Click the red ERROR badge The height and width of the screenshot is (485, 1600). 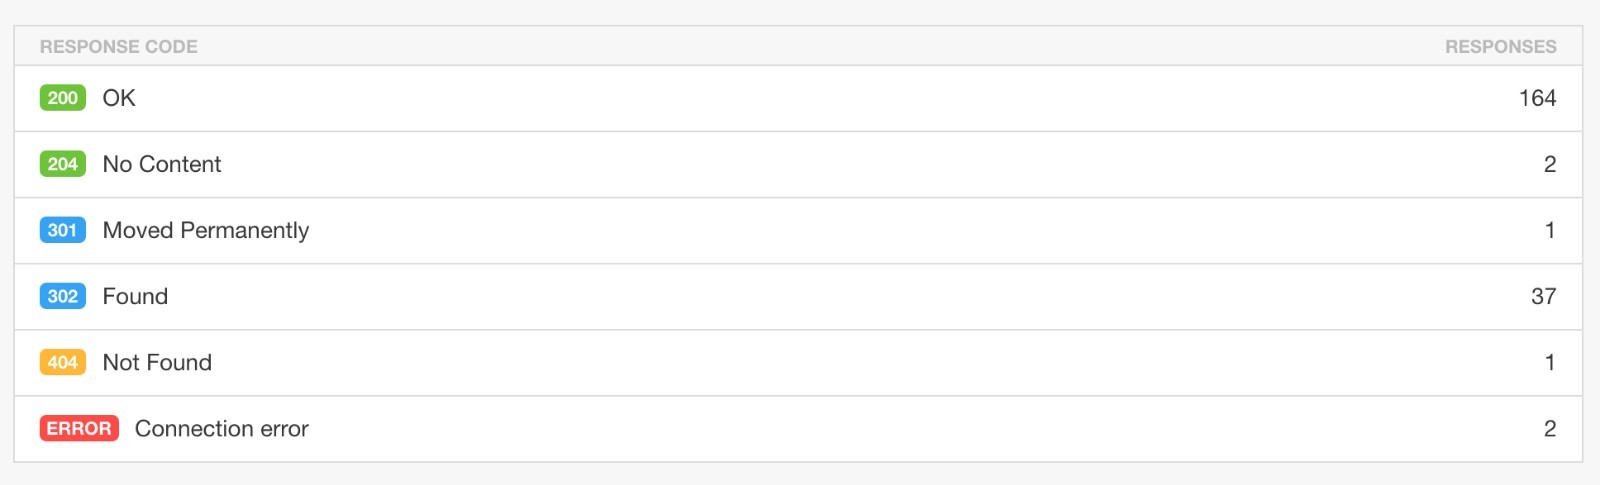(79, 428)
